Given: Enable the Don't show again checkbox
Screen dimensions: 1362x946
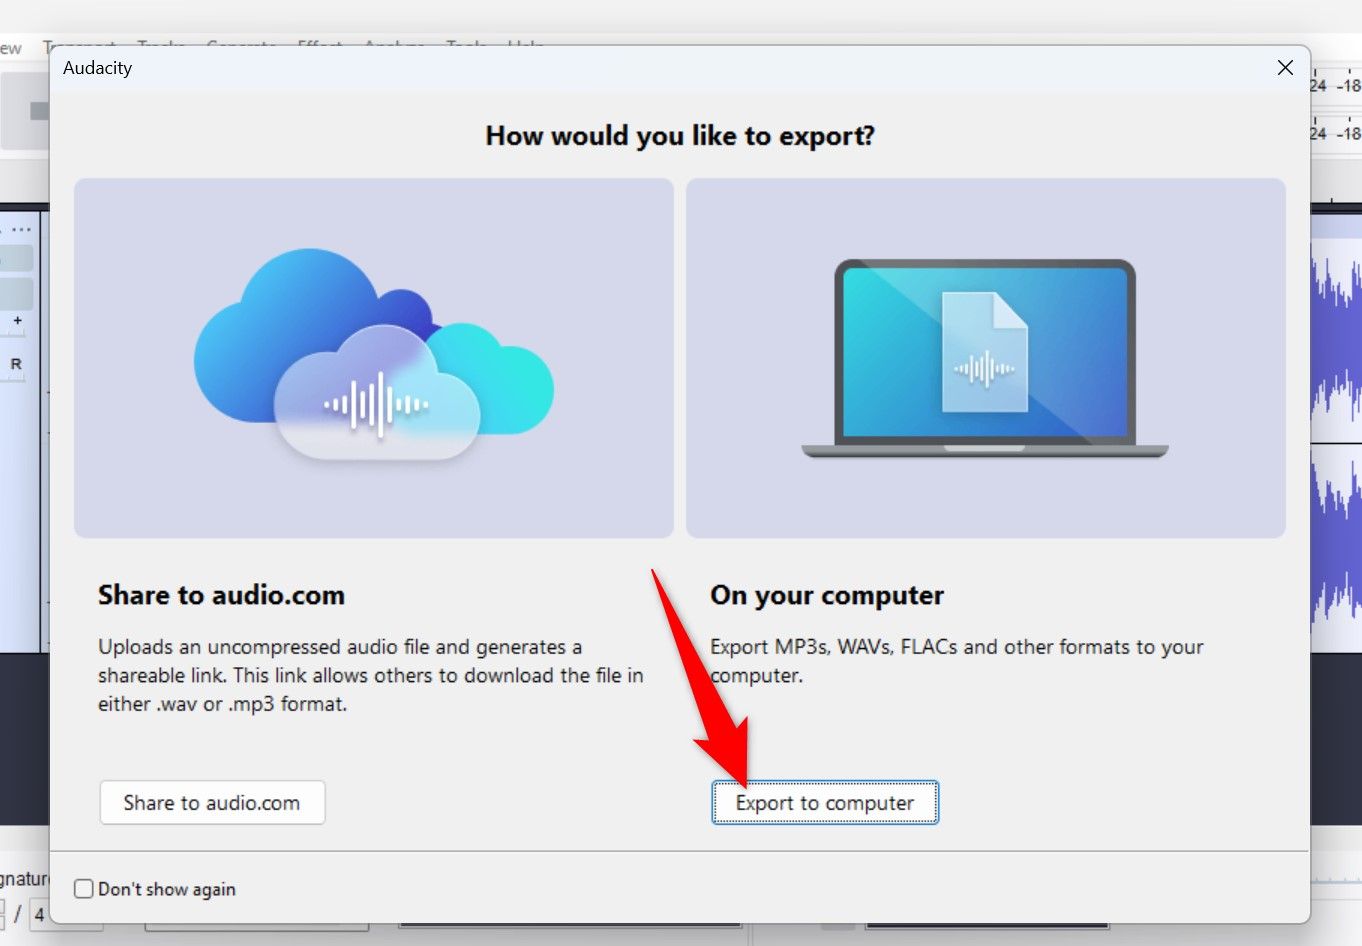Looking at the screenshot, I should coord(84,889).
